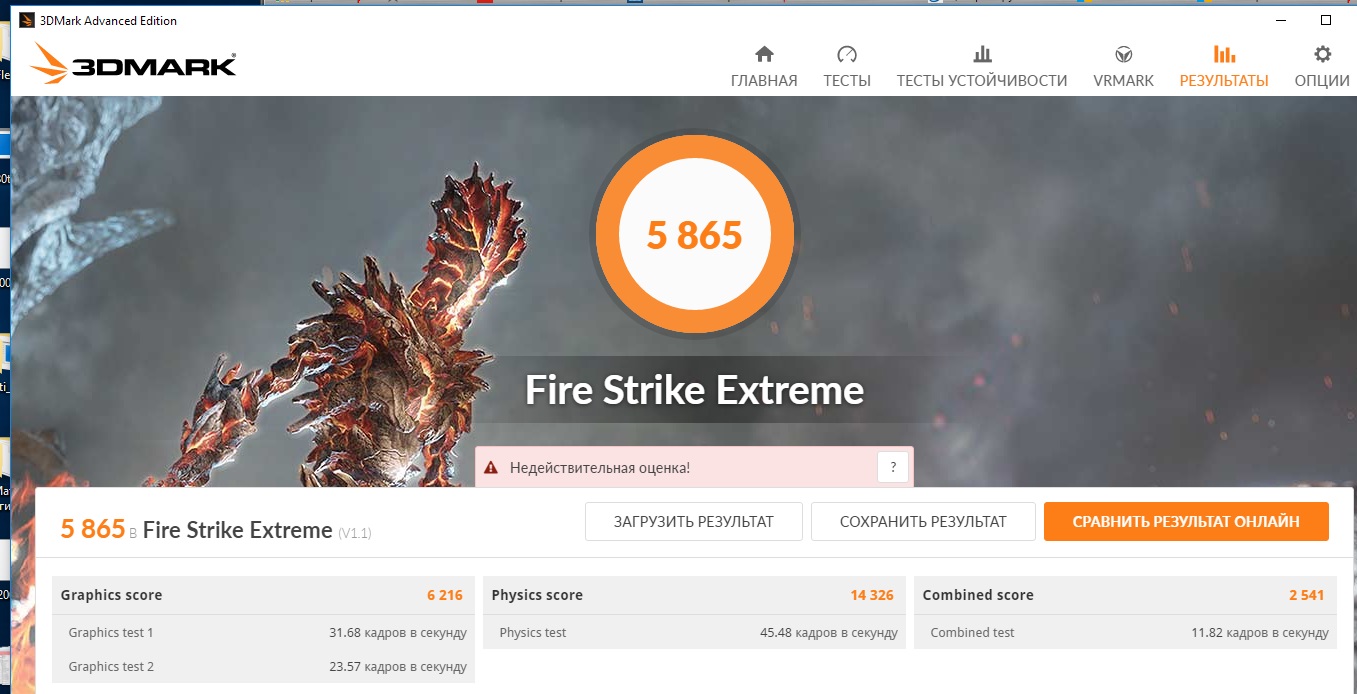Image resolution: width=1357 pixels, height=694 pixels.
Task: Click the question mark help button
Action: (892, 467)
